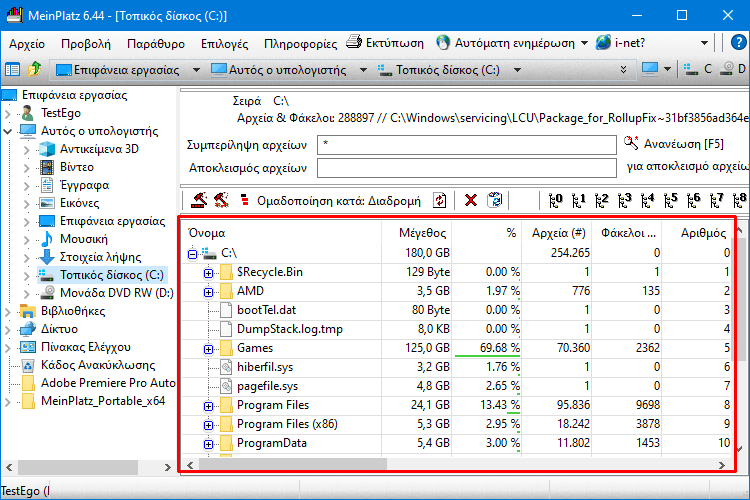
Task: Click the Αυτόματη ενημέρωση mouse icon
Action: (443, 43)
